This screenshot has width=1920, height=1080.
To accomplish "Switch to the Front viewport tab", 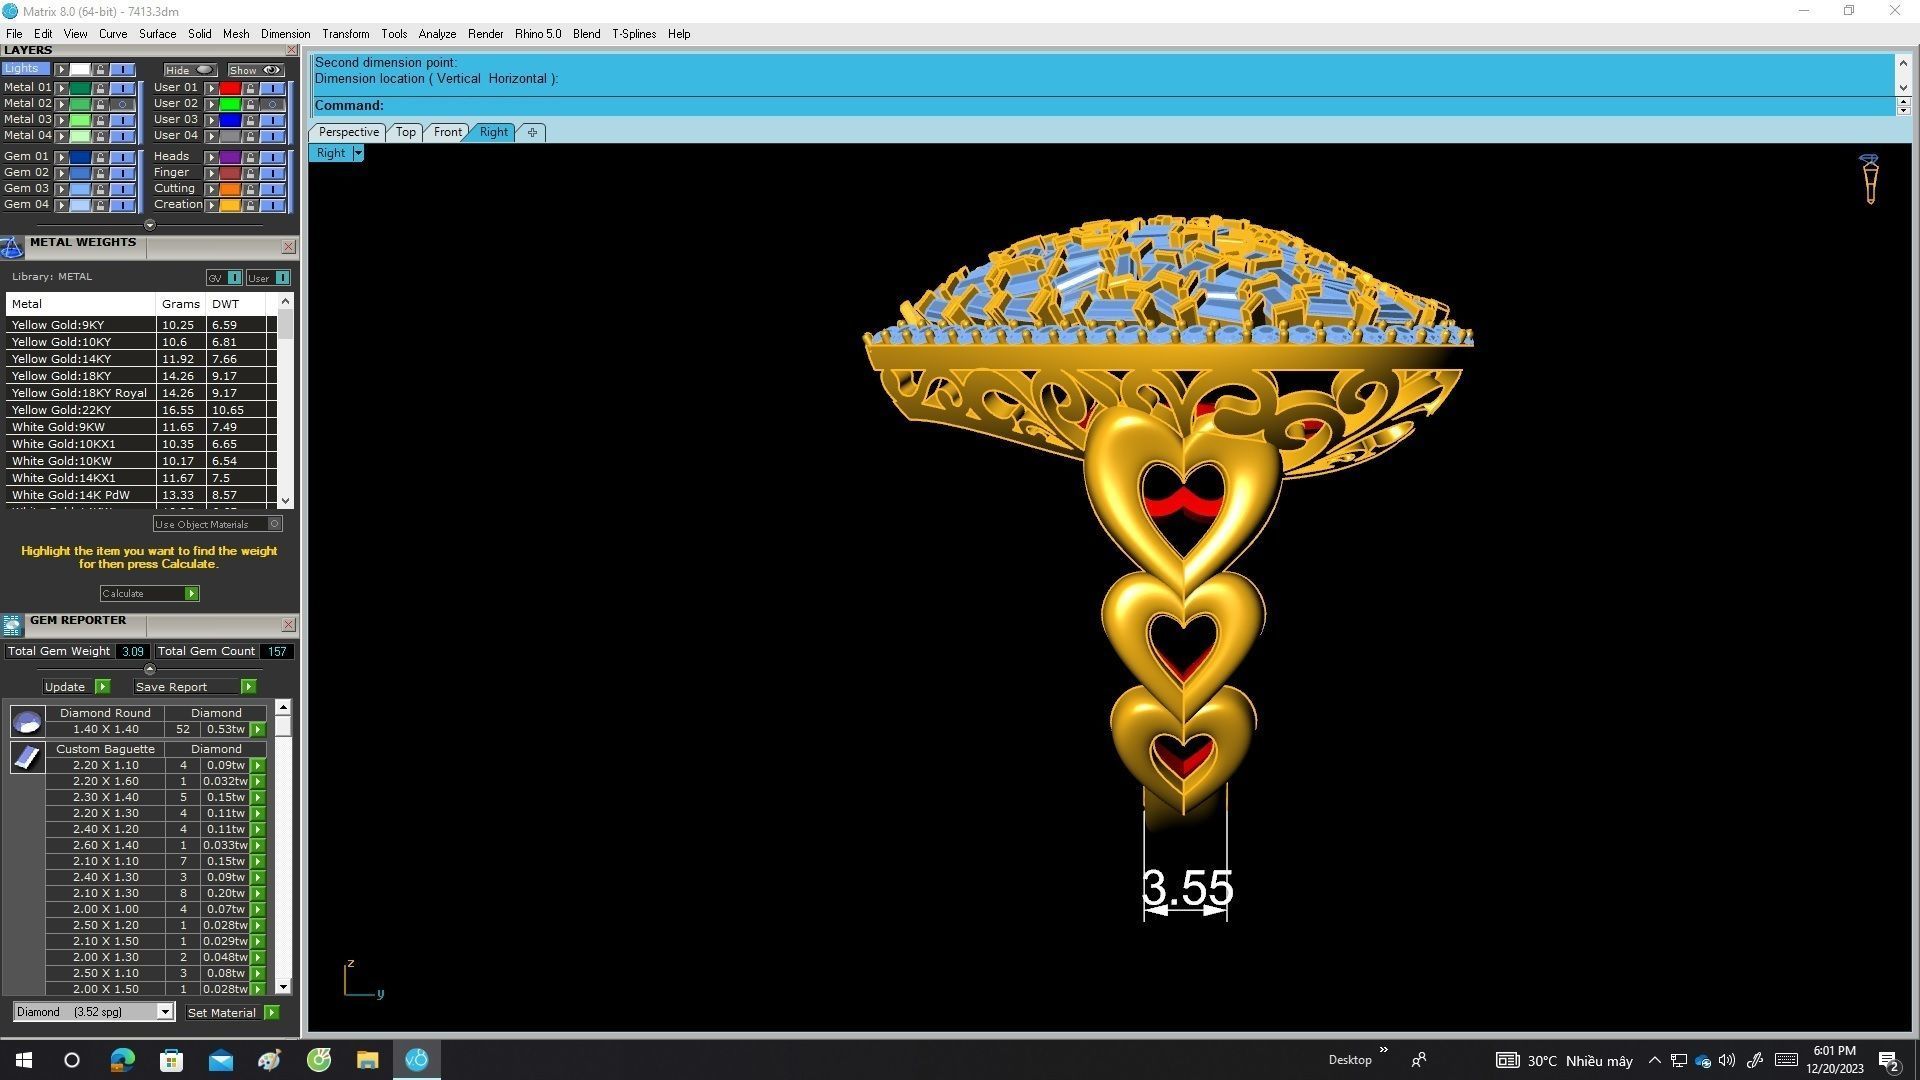I will [x=447, y=132].
